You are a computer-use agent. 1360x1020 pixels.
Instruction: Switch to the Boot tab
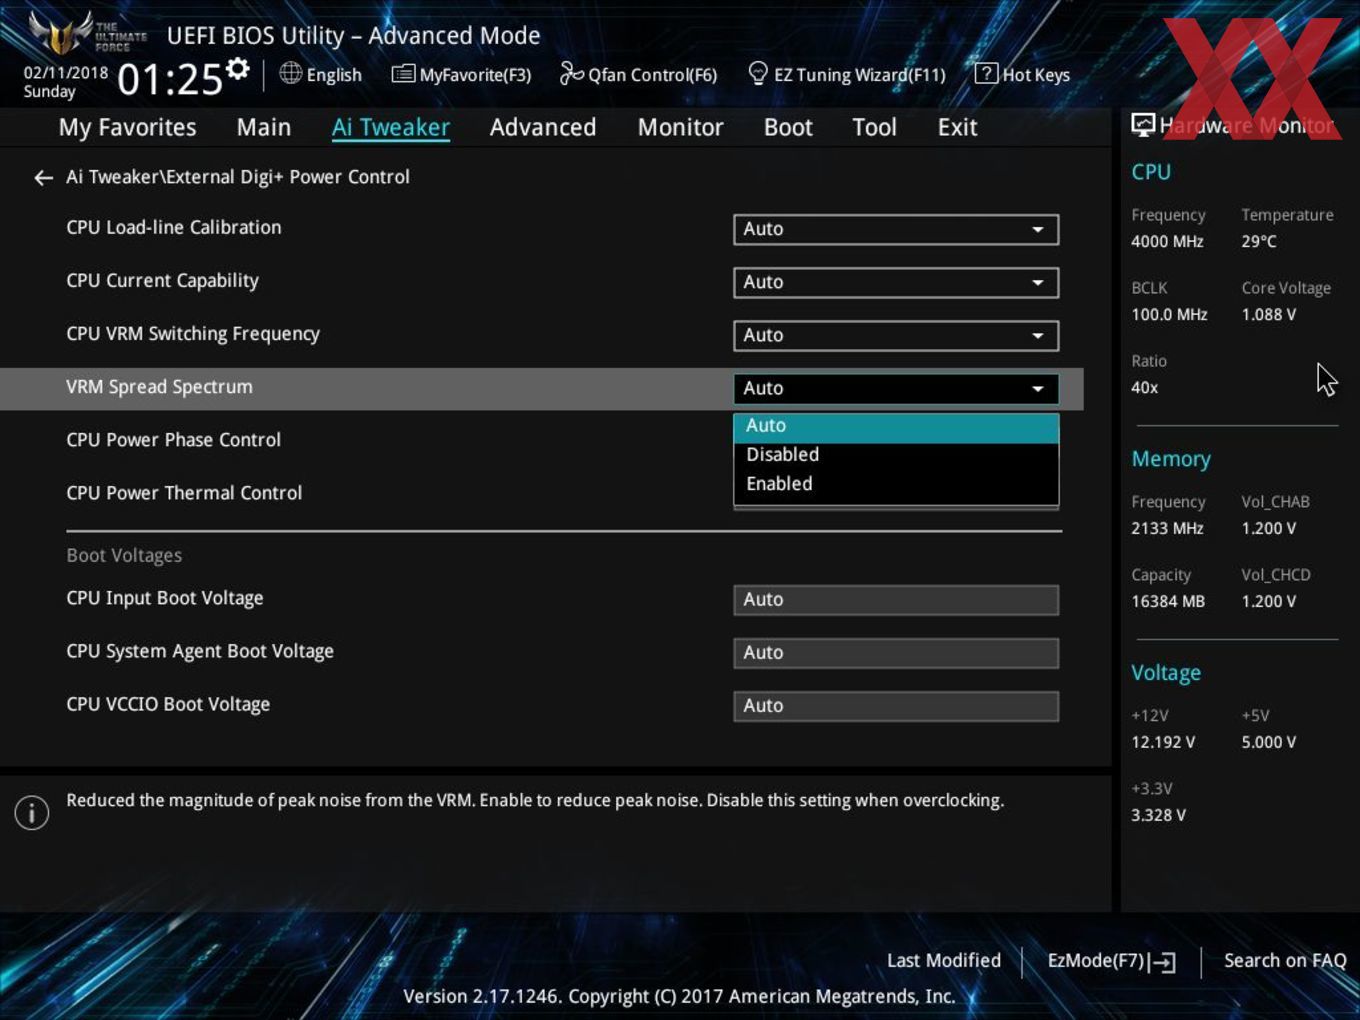788,127
